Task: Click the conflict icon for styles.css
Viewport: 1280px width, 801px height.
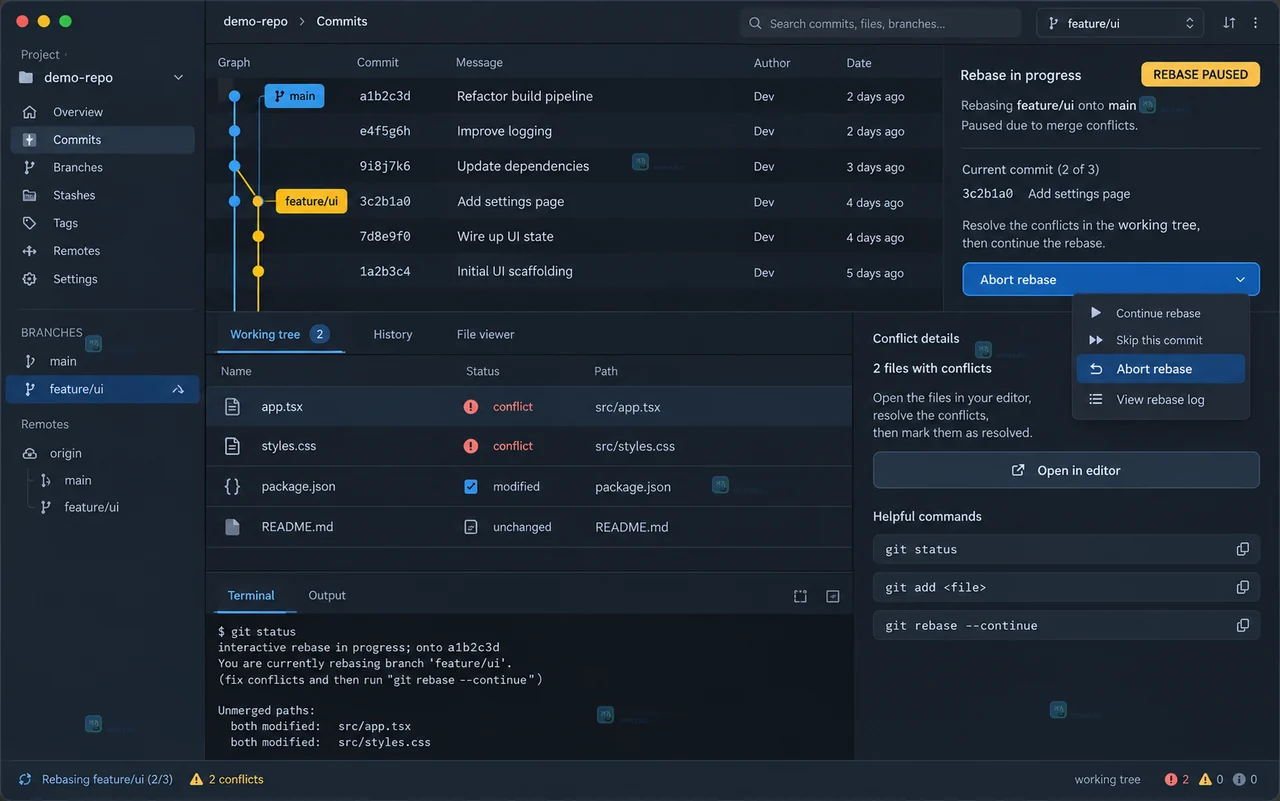Action: [x=471, y=446]
